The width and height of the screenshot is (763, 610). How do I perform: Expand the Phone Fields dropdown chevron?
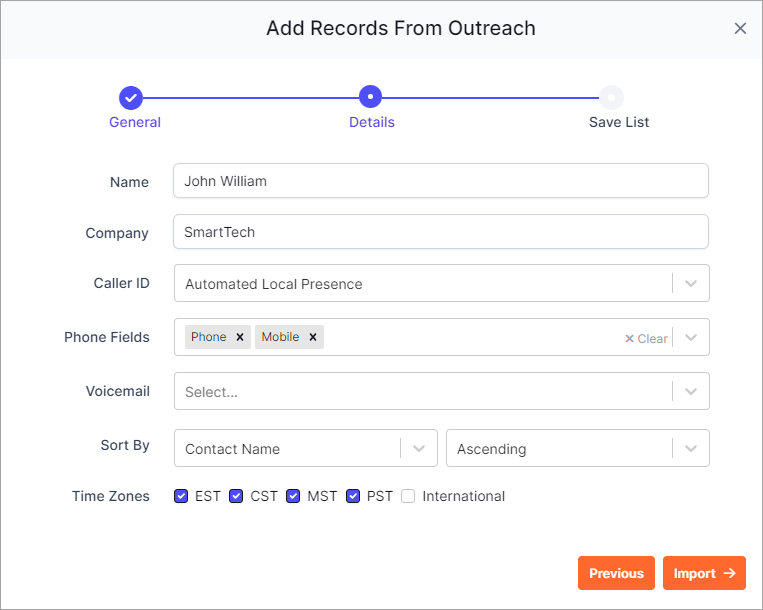690,337
